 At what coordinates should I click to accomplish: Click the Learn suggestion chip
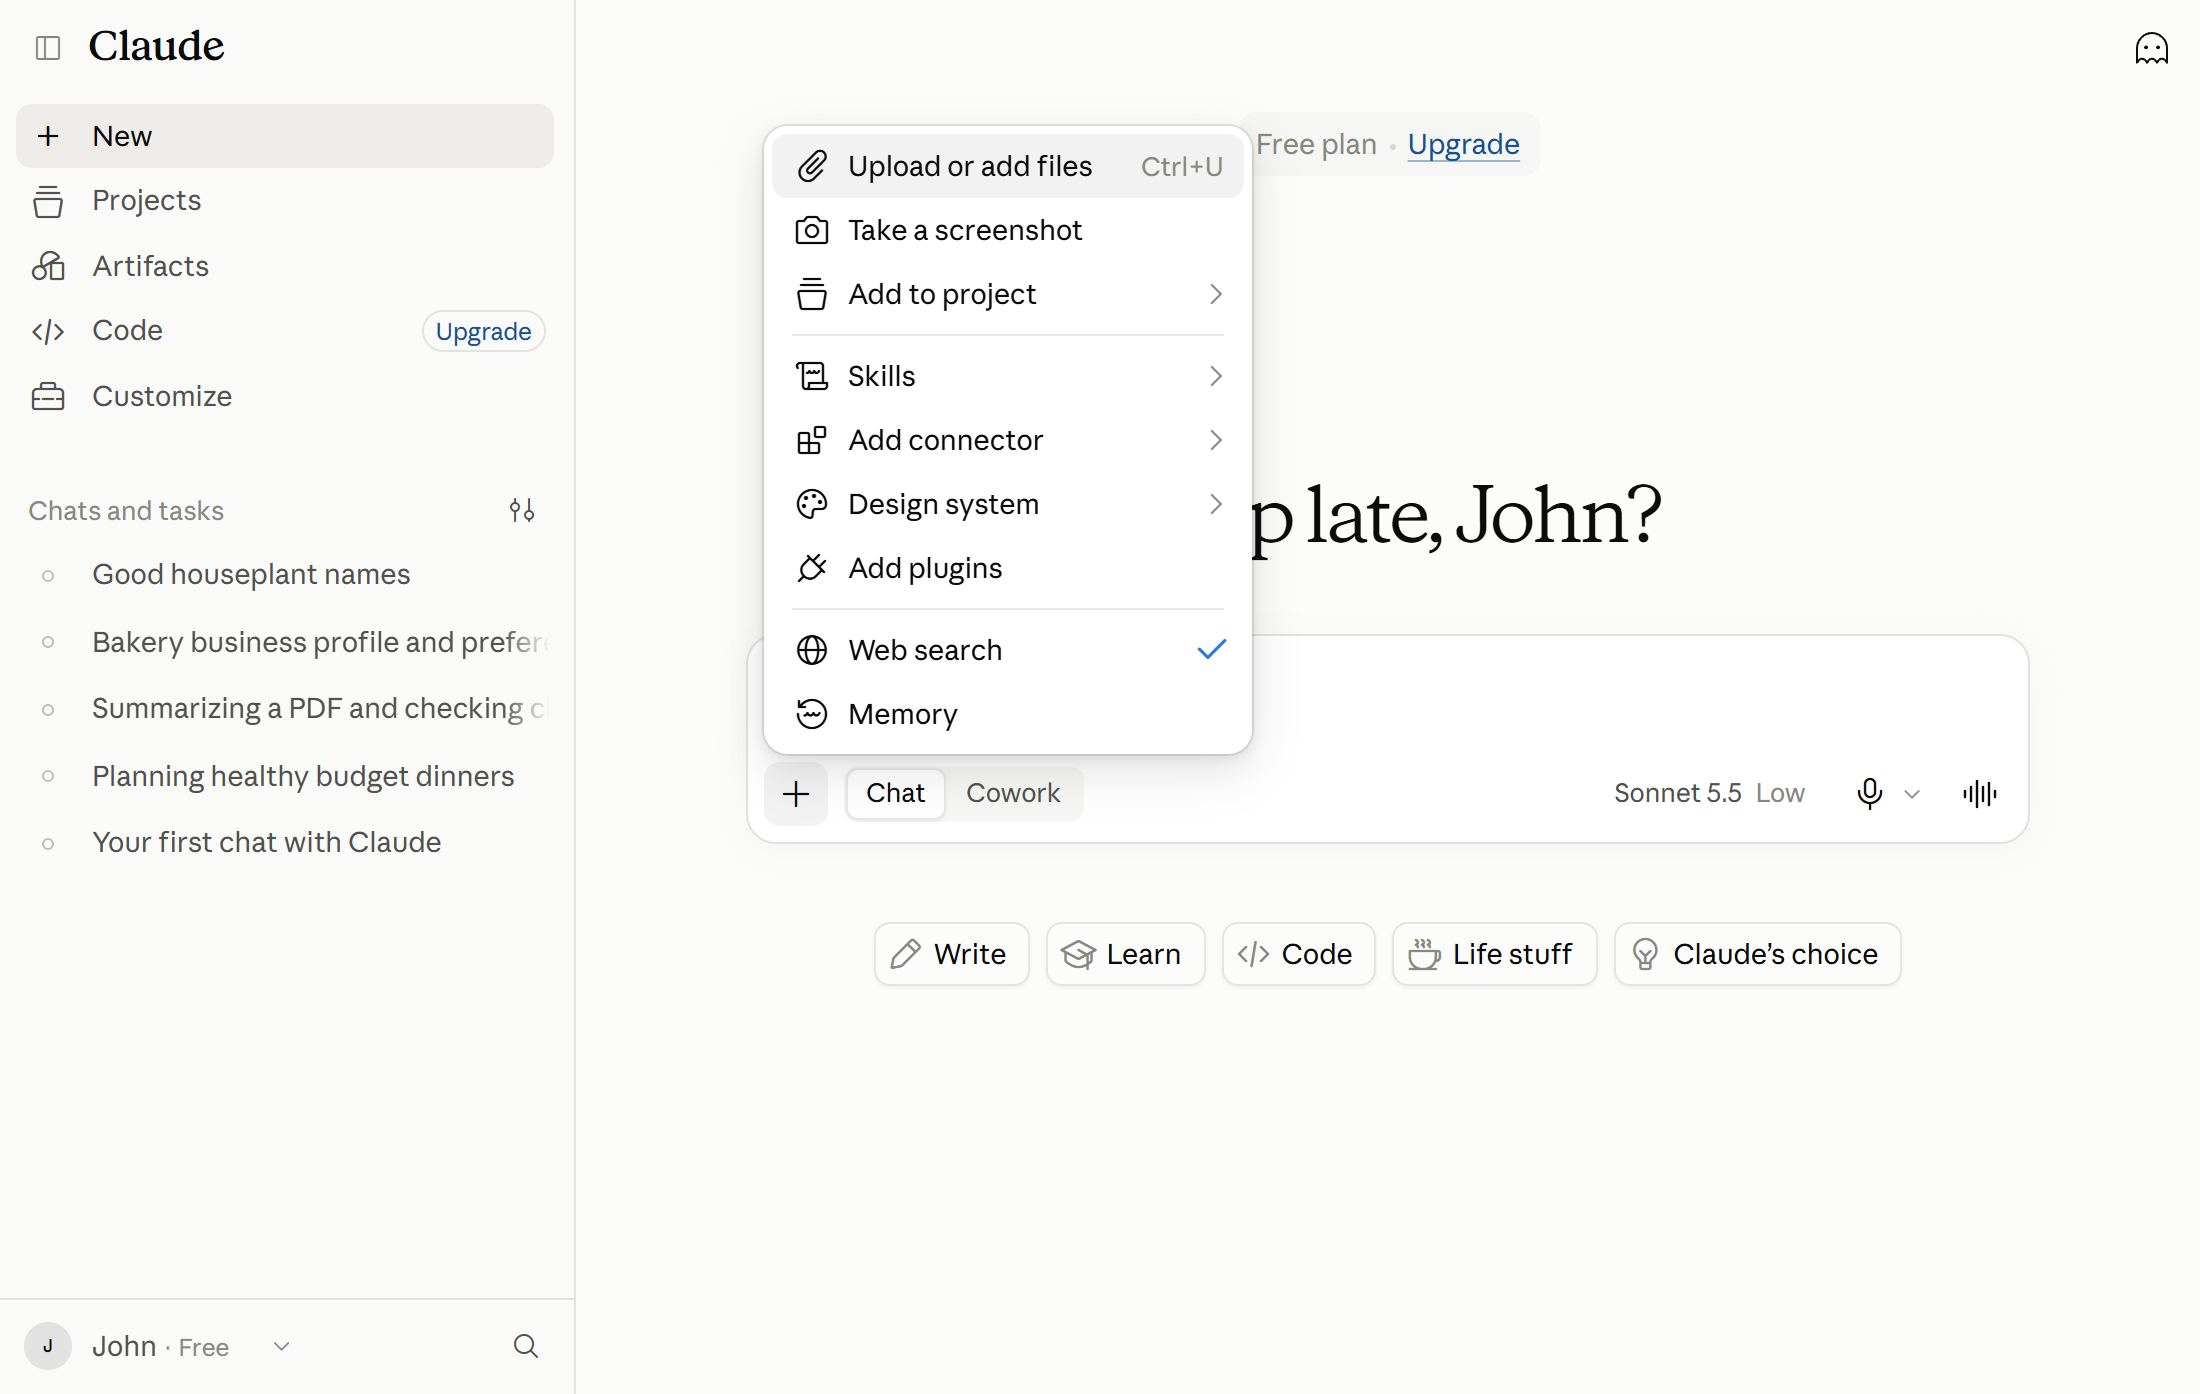coord(1125,954)
